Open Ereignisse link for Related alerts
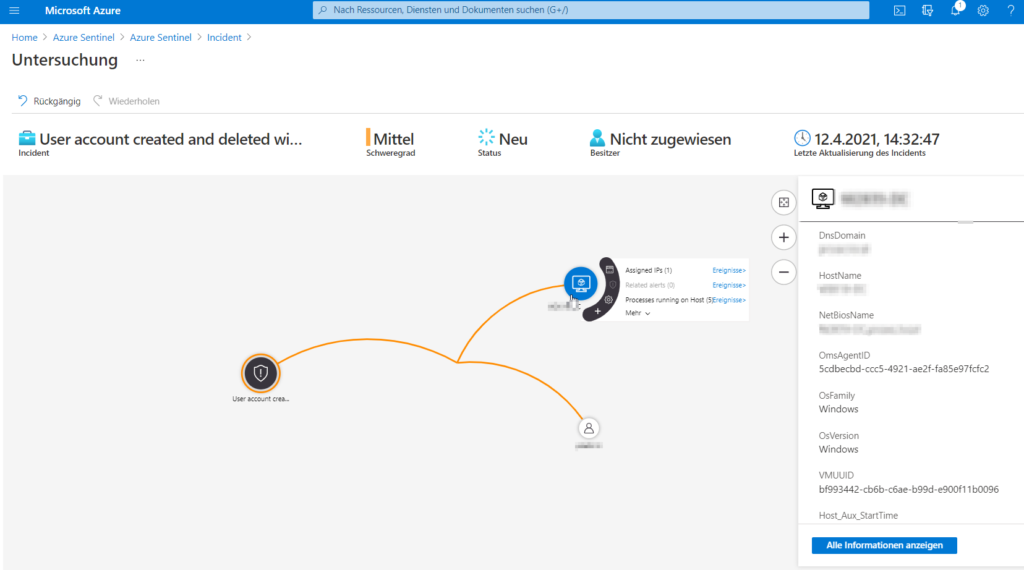Image resolution: width=1024 pixels, height=570 pixels. click(x=729, y=285)
